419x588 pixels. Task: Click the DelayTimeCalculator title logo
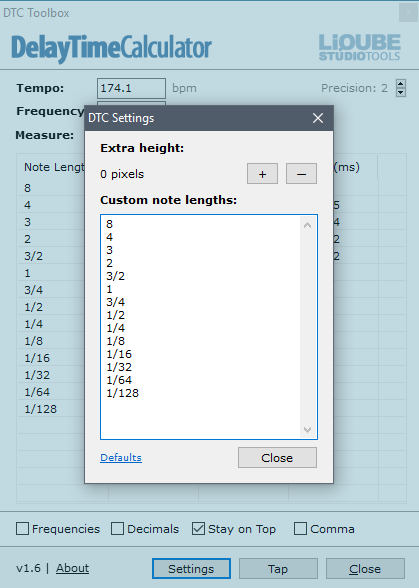click(111, 48)
